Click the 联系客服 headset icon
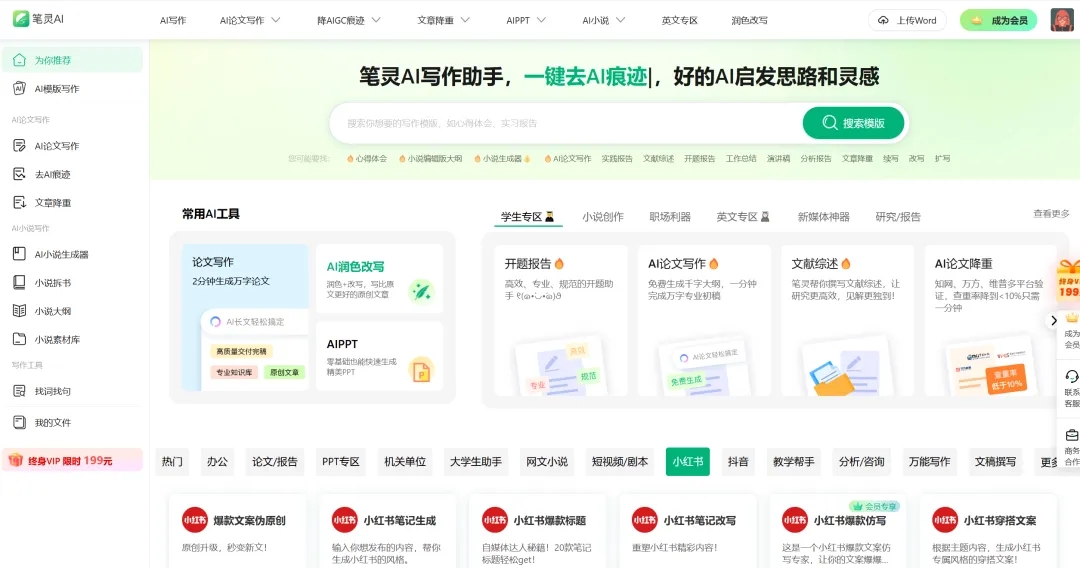Image resolution: width=1080 pixels, height=568 pixels. [x=1072, y=376]
